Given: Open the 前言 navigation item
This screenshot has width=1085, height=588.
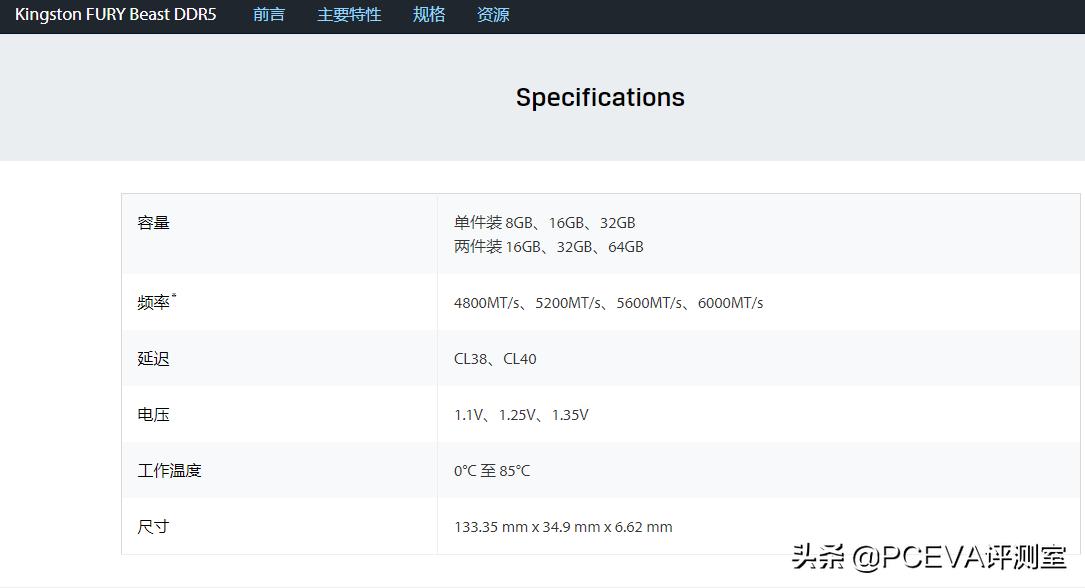Looking at the screenshot, I should pos(268,15).
